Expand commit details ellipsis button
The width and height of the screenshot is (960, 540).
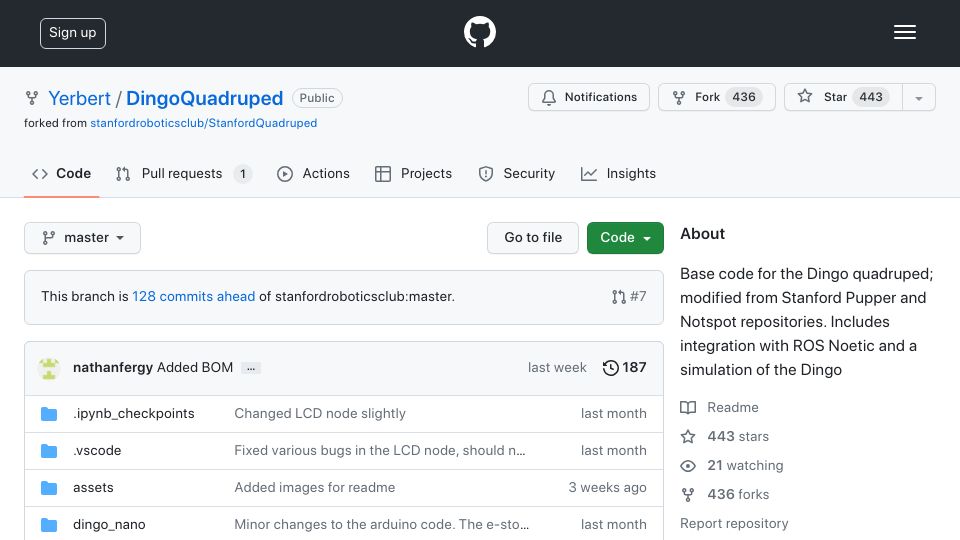pyautogui.click(x=251, y=368)
